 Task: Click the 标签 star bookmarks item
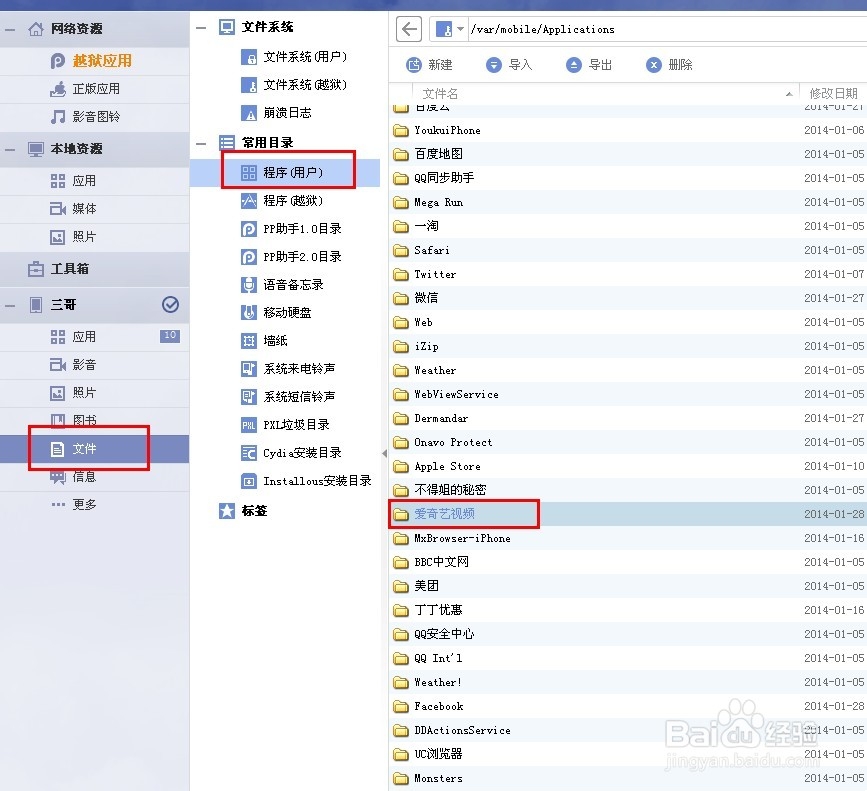pyautogui.click(x=243, y=511)
